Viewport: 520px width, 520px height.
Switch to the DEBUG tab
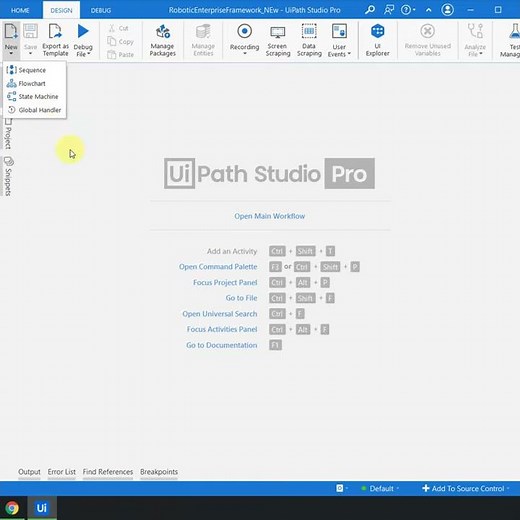coord(101,10)
